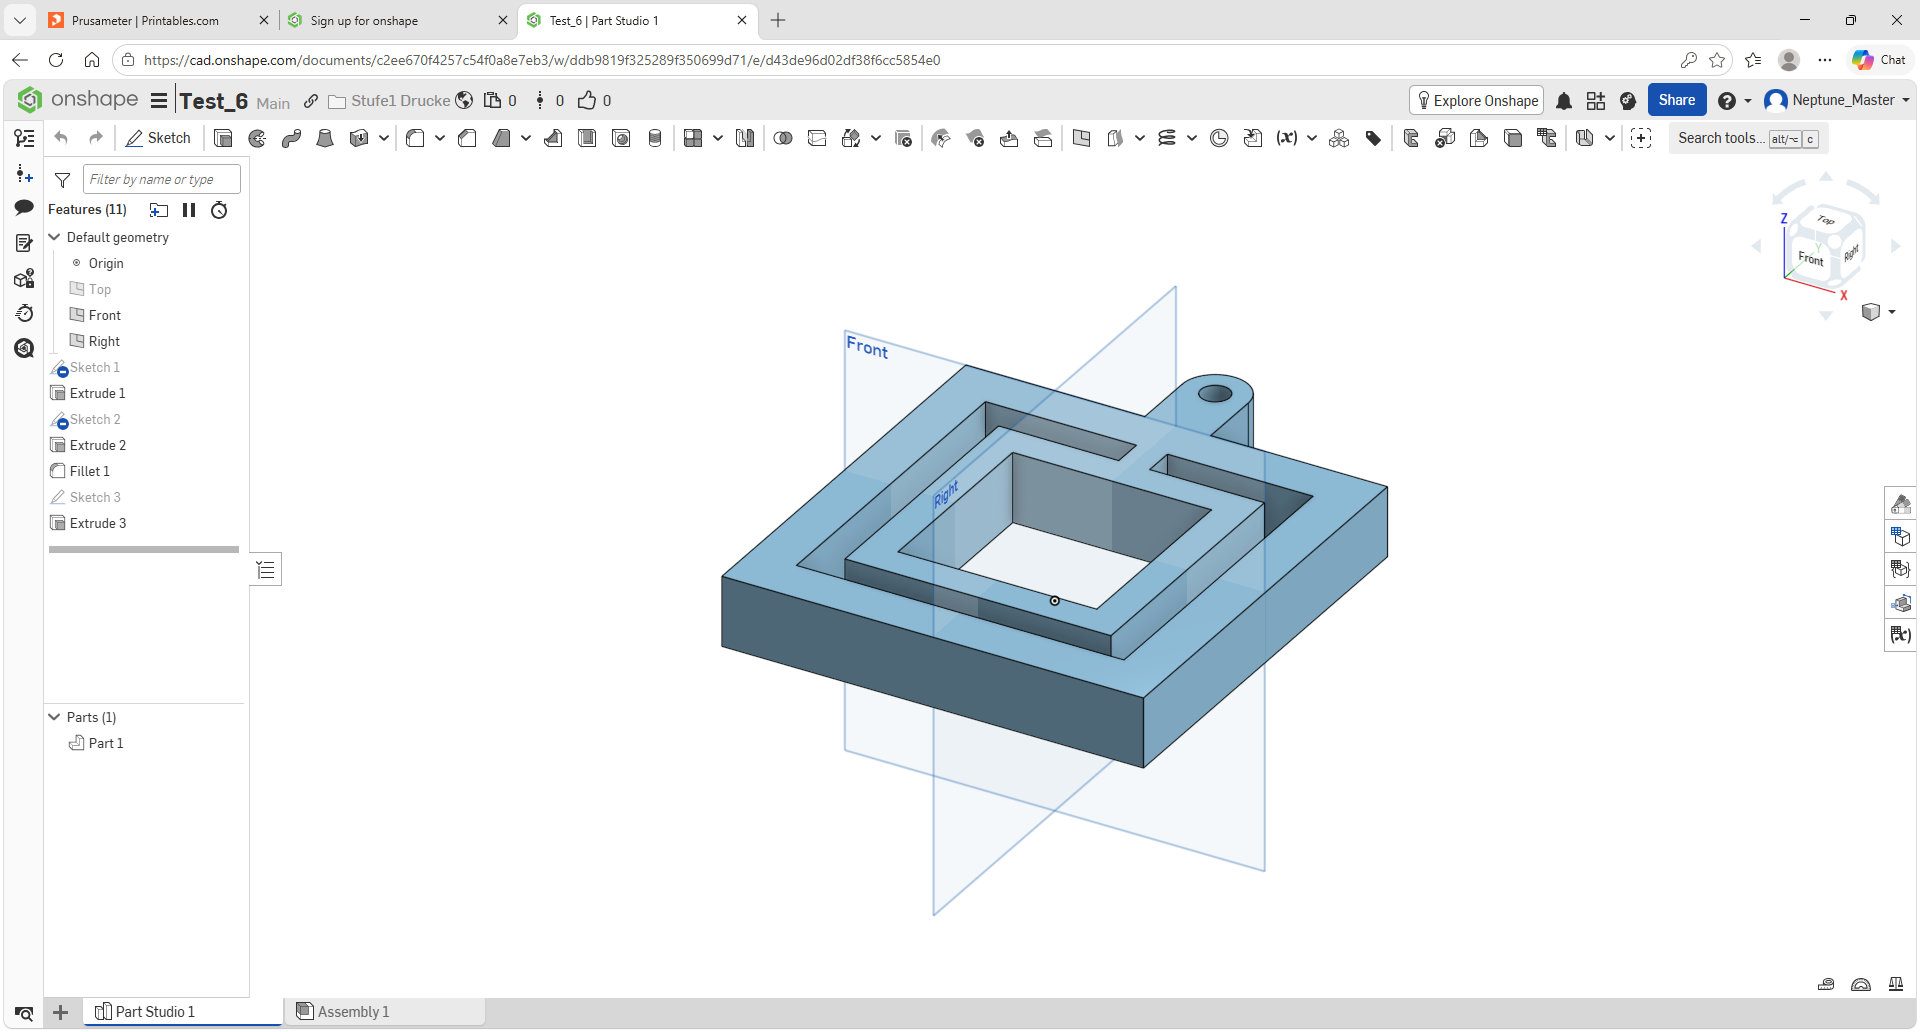Image resolution: width=1920 pixels, height=1032 pixels.
Task: Select the Variable (x) tool
Action: (x=1287, y=138)
